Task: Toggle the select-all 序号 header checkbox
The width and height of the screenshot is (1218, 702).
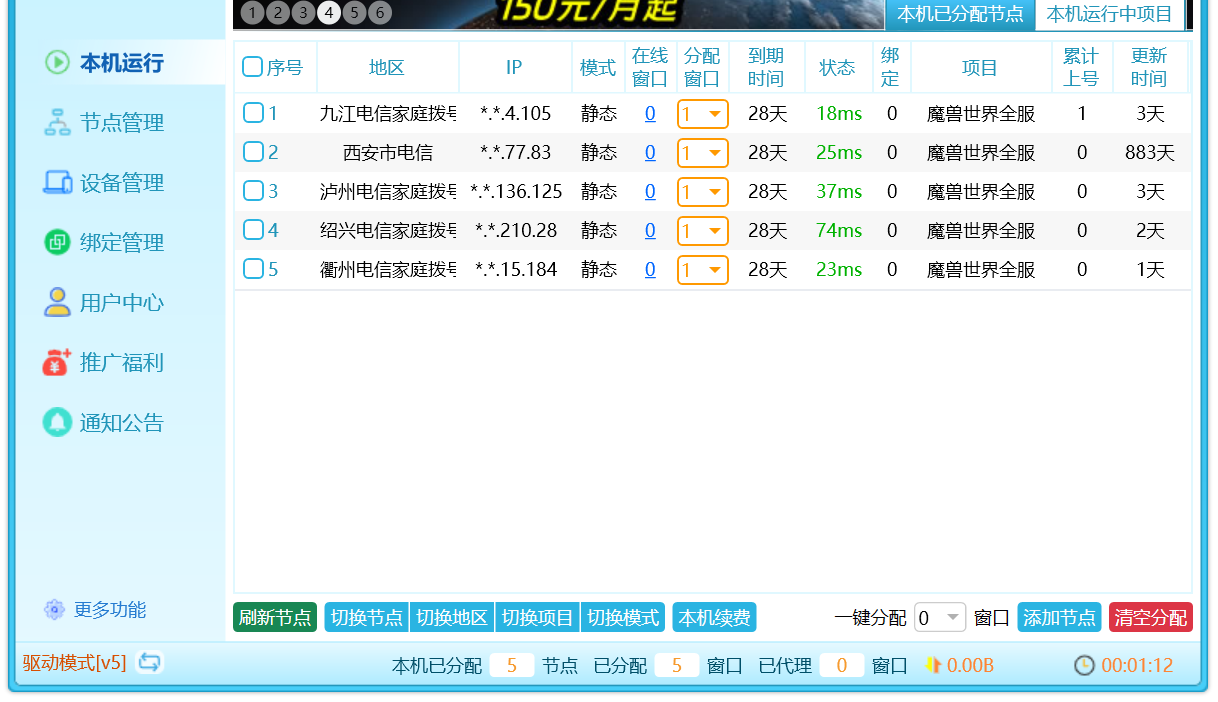Action: pyautogui.click(x=253, y=67)
